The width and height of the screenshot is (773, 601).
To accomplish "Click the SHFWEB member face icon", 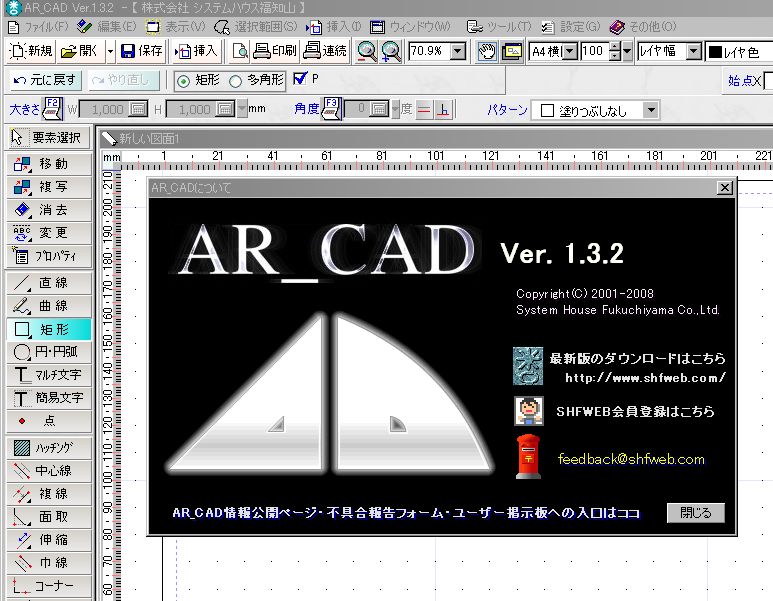I will [528, 411].
